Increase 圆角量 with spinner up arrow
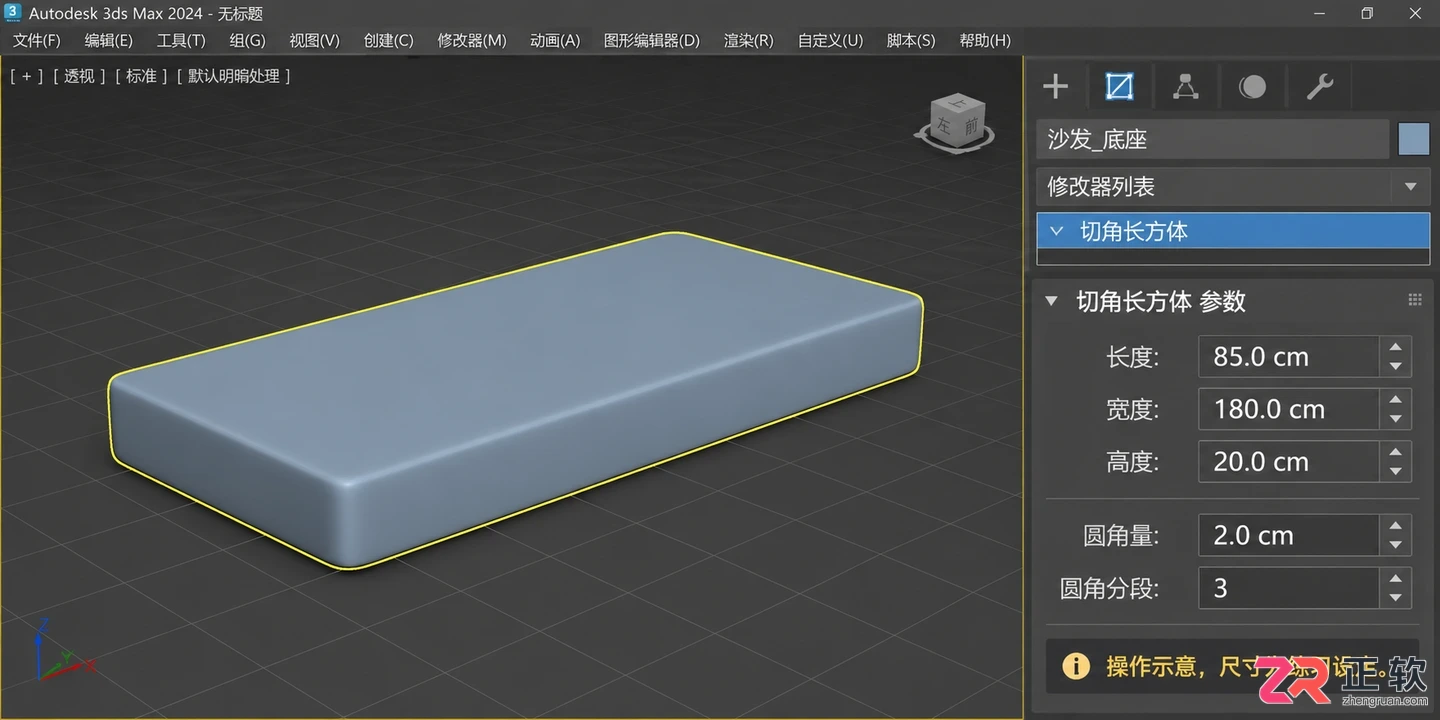The width and height of the screenshot is (1440, 720). point(1395,525)
